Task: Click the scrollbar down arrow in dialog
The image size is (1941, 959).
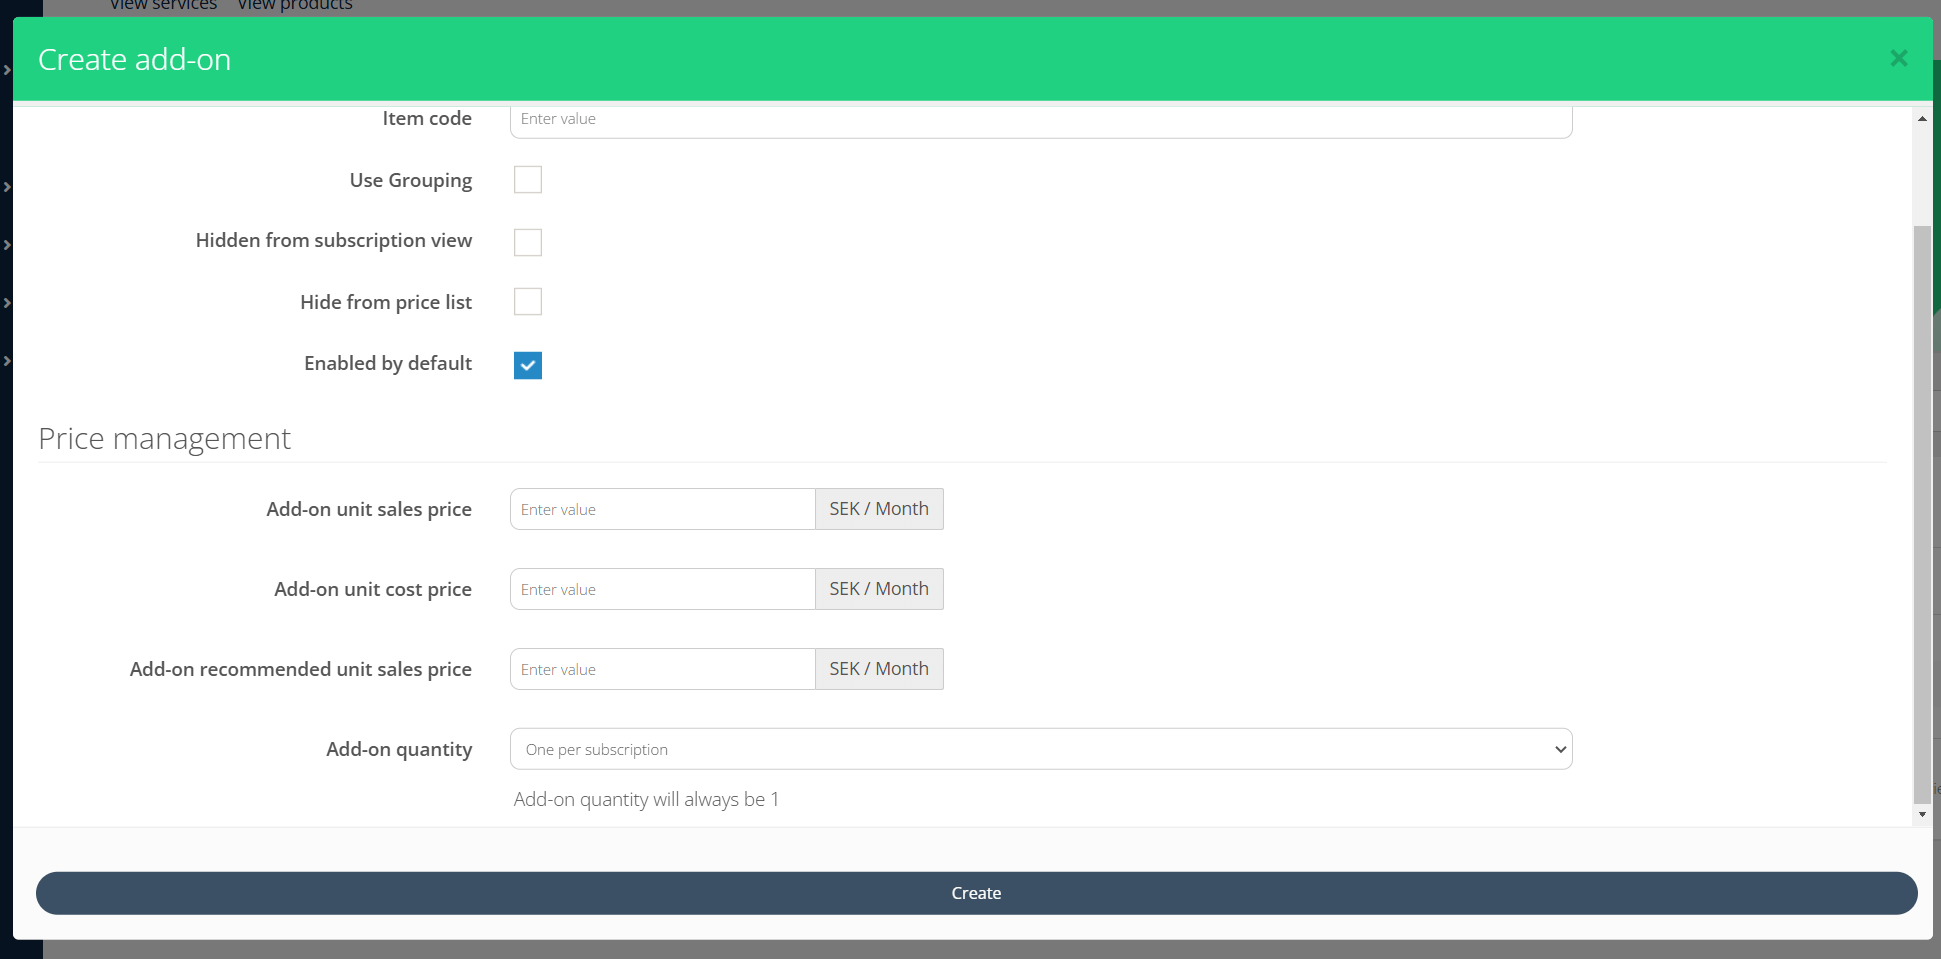Action: (1922, 814)
